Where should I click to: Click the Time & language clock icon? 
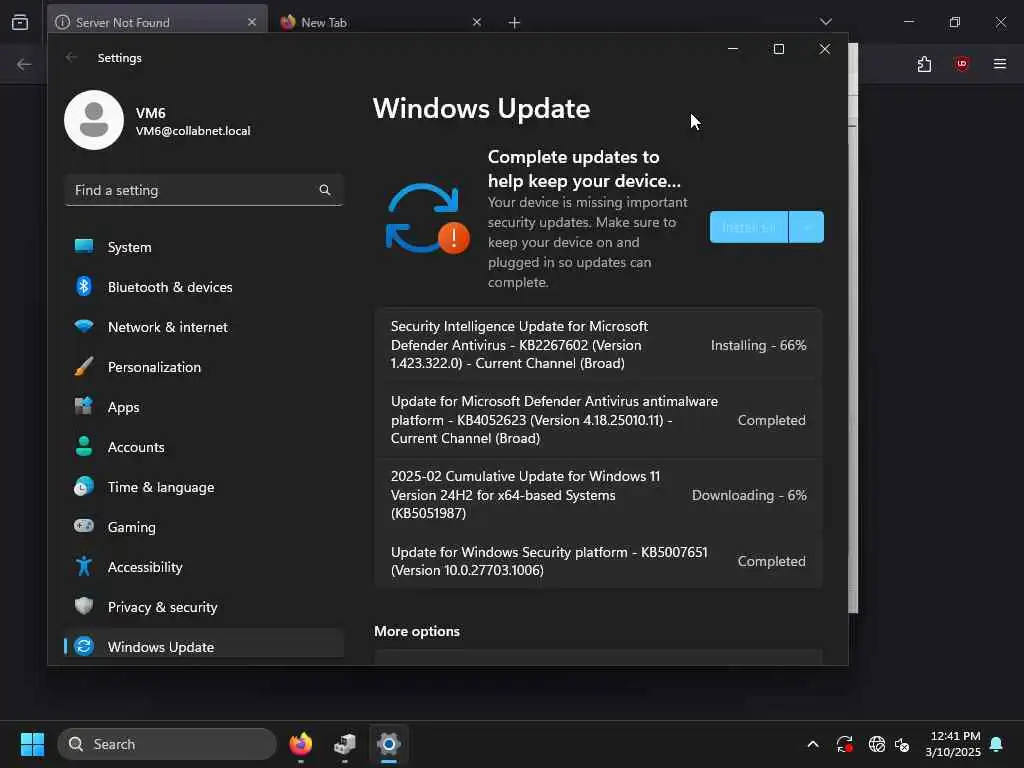pyautogui.click(x=84, y=487)
